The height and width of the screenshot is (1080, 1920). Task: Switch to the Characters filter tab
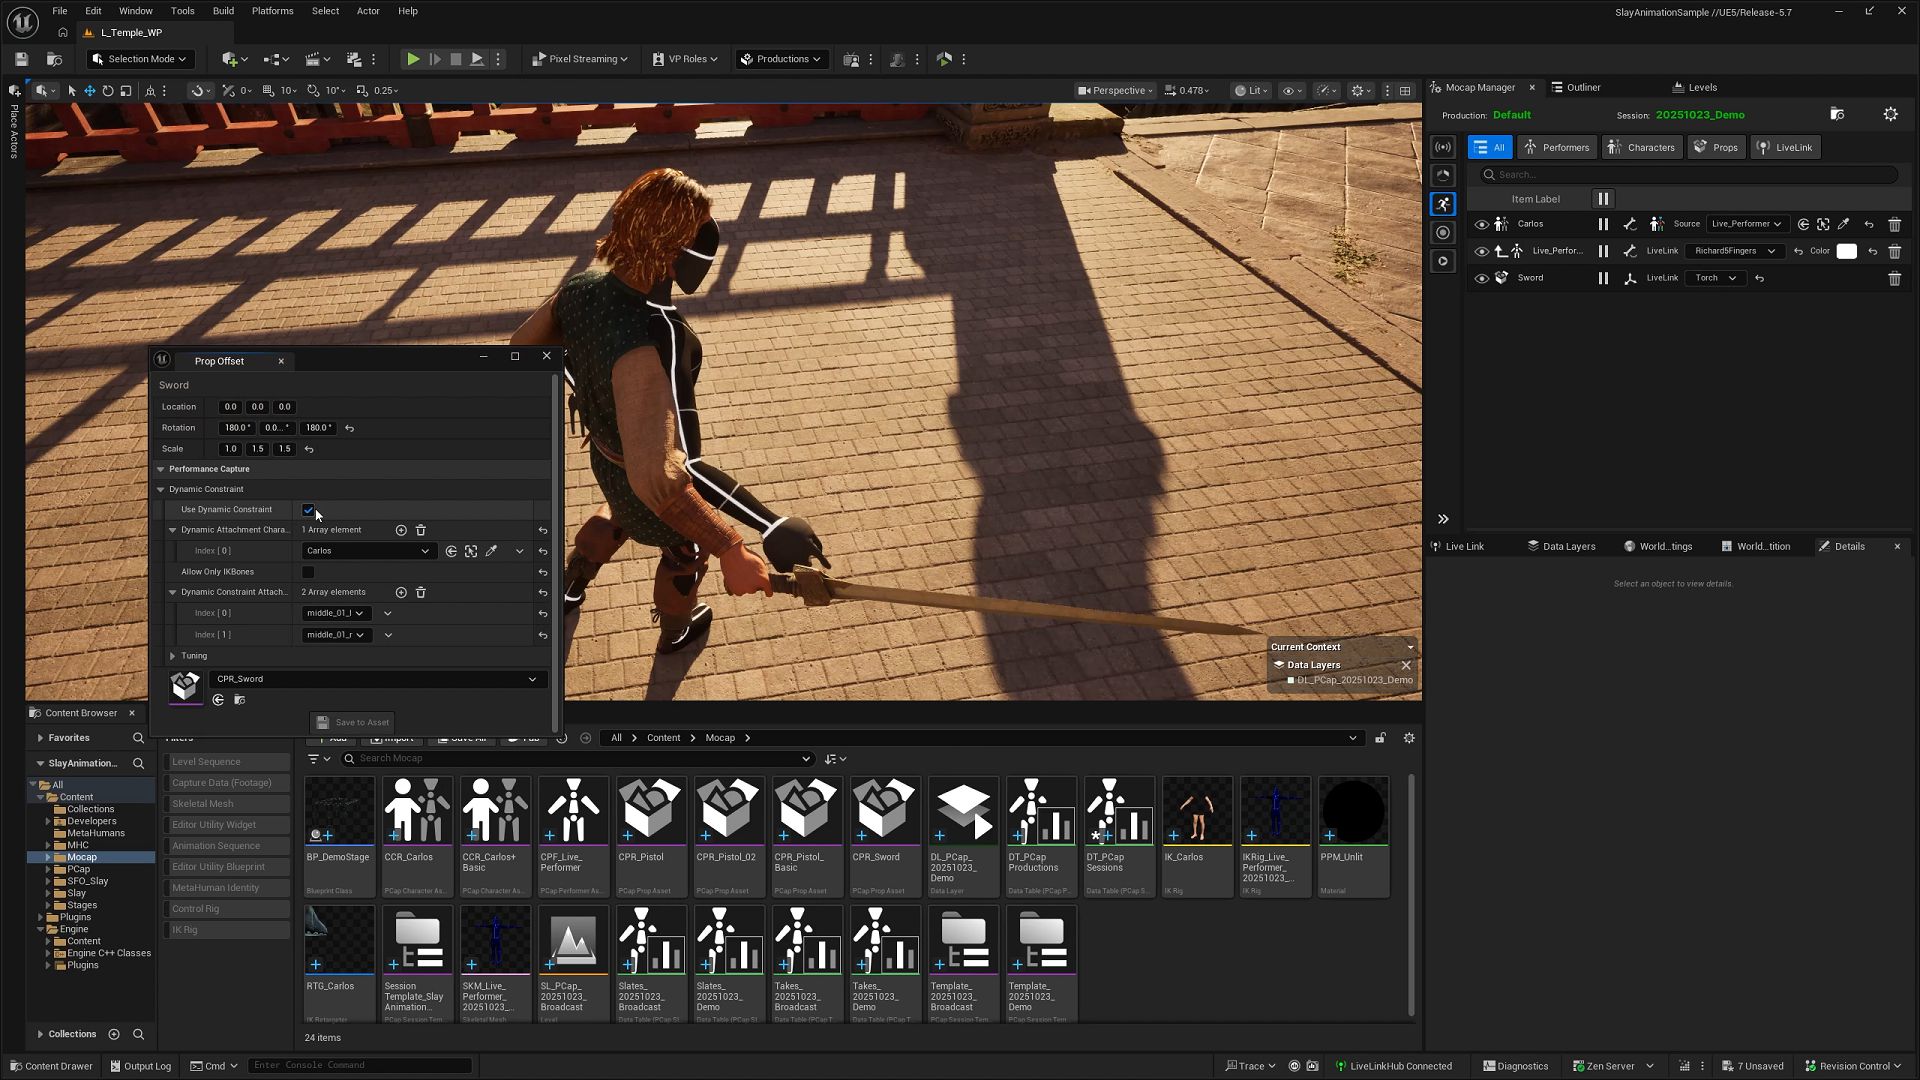tap(1641, 147)
